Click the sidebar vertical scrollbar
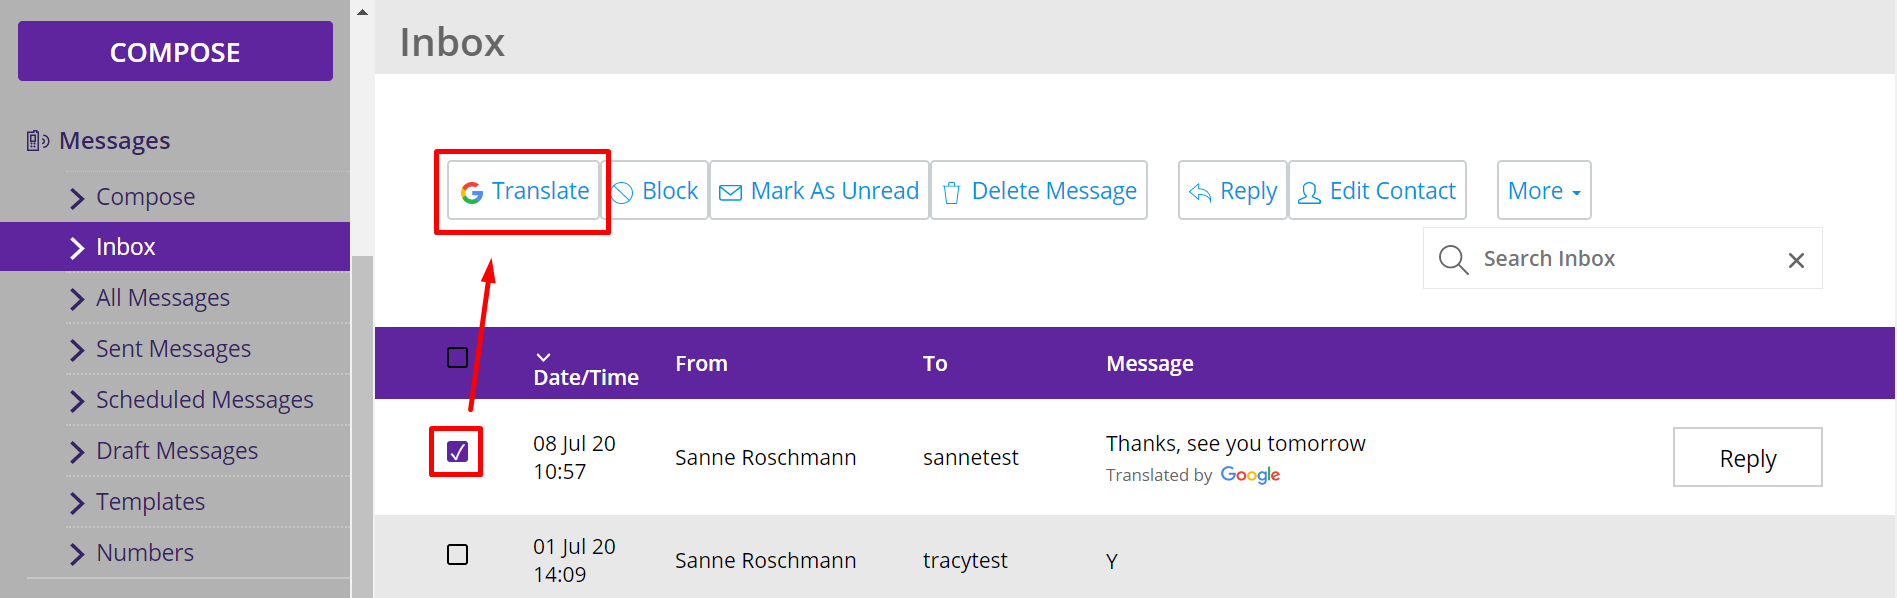This screenshot has height=598, width=1897. tap(362, 420)
